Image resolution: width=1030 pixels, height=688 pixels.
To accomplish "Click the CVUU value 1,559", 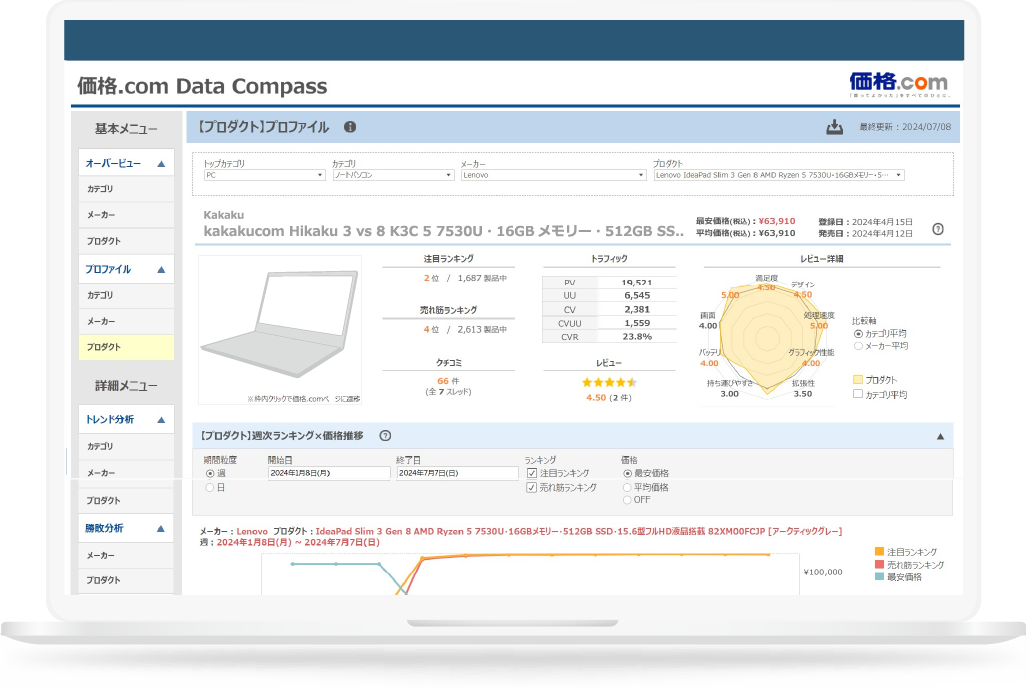I will 637,323.
